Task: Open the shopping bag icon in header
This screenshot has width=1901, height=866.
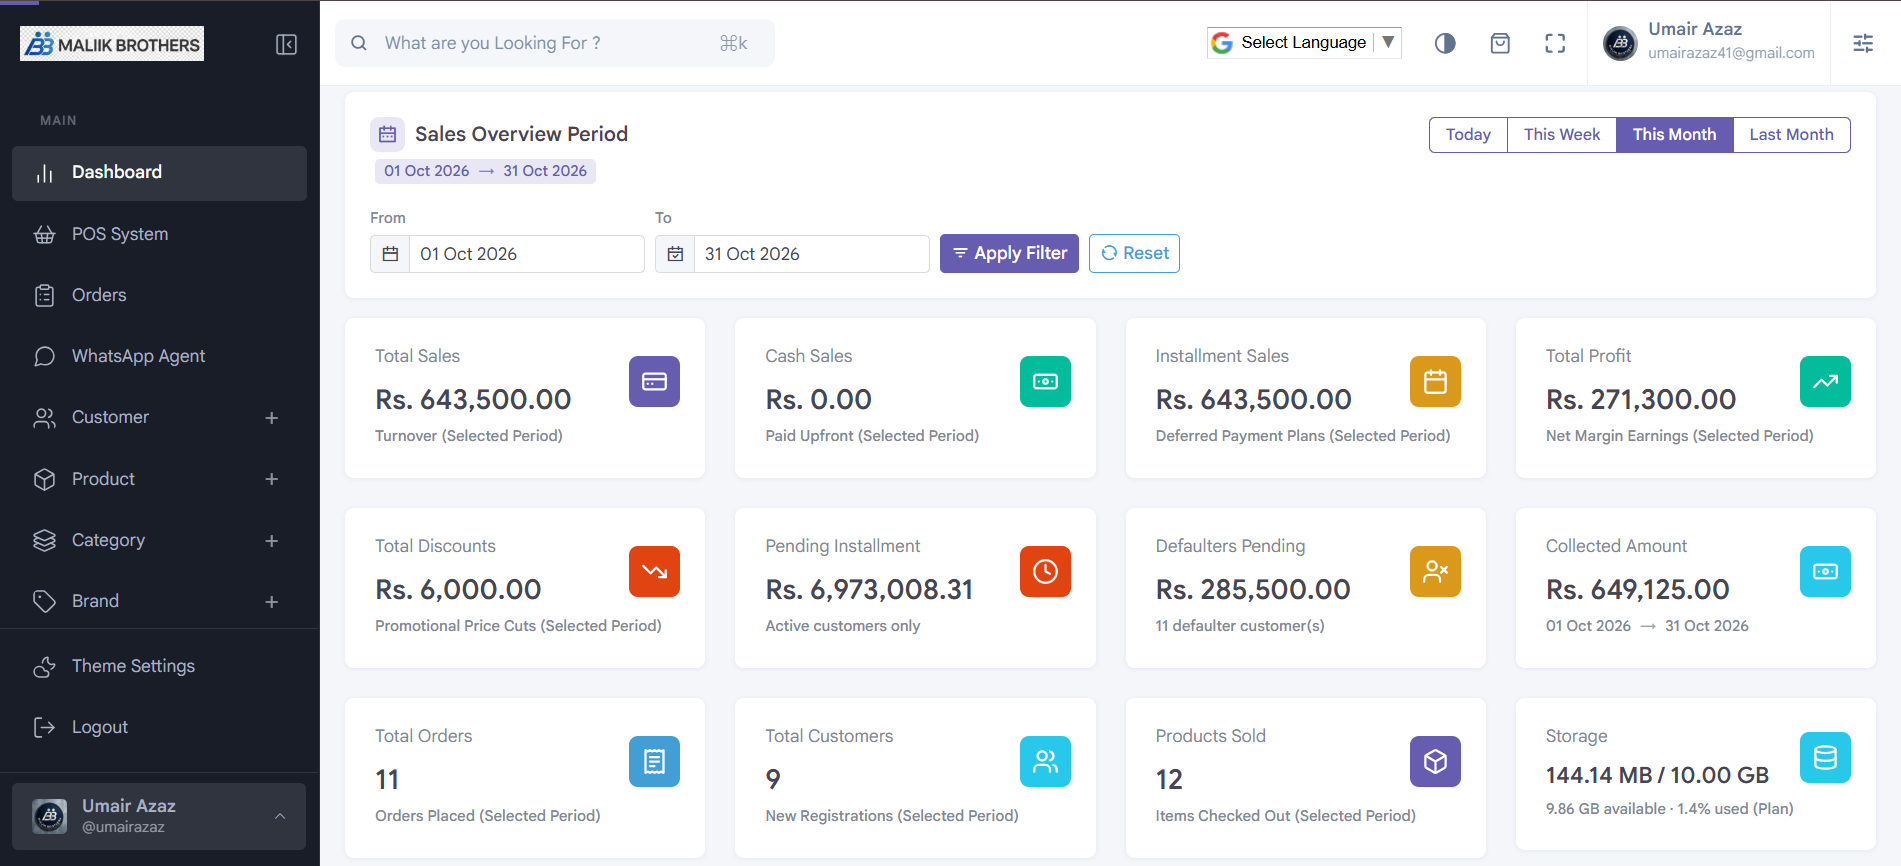Action: click(x=1500, y=43)
